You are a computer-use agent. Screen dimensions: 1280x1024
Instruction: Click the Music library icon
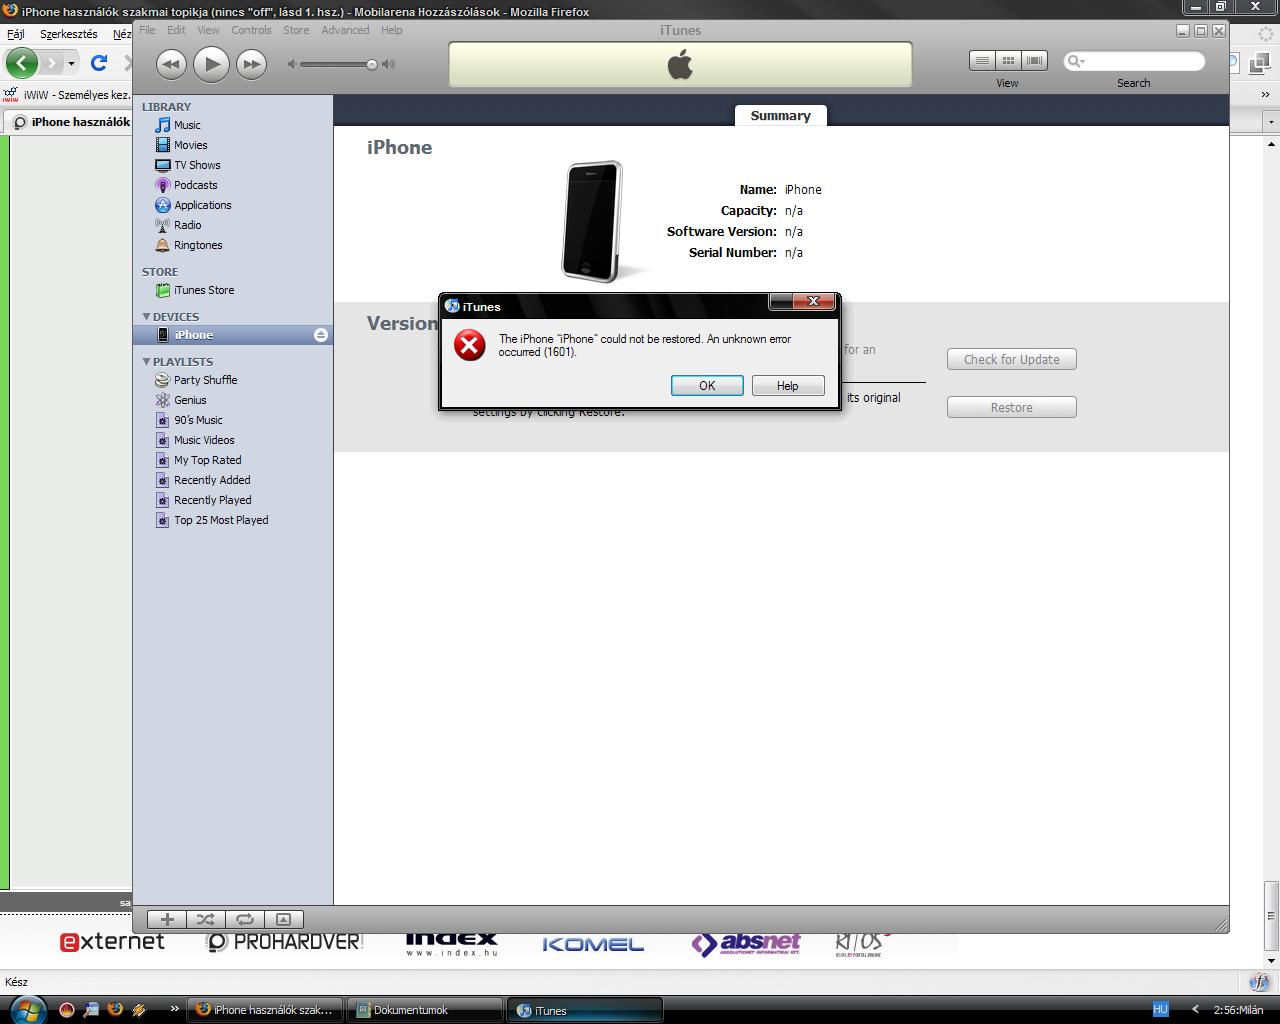pos(163,125)
